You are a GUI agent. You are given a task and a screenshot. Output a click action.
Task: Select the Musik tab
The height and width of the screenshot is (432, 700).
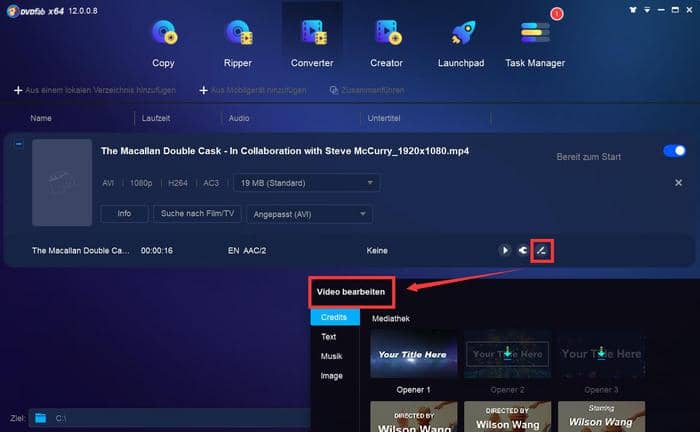tap(332, 356)
